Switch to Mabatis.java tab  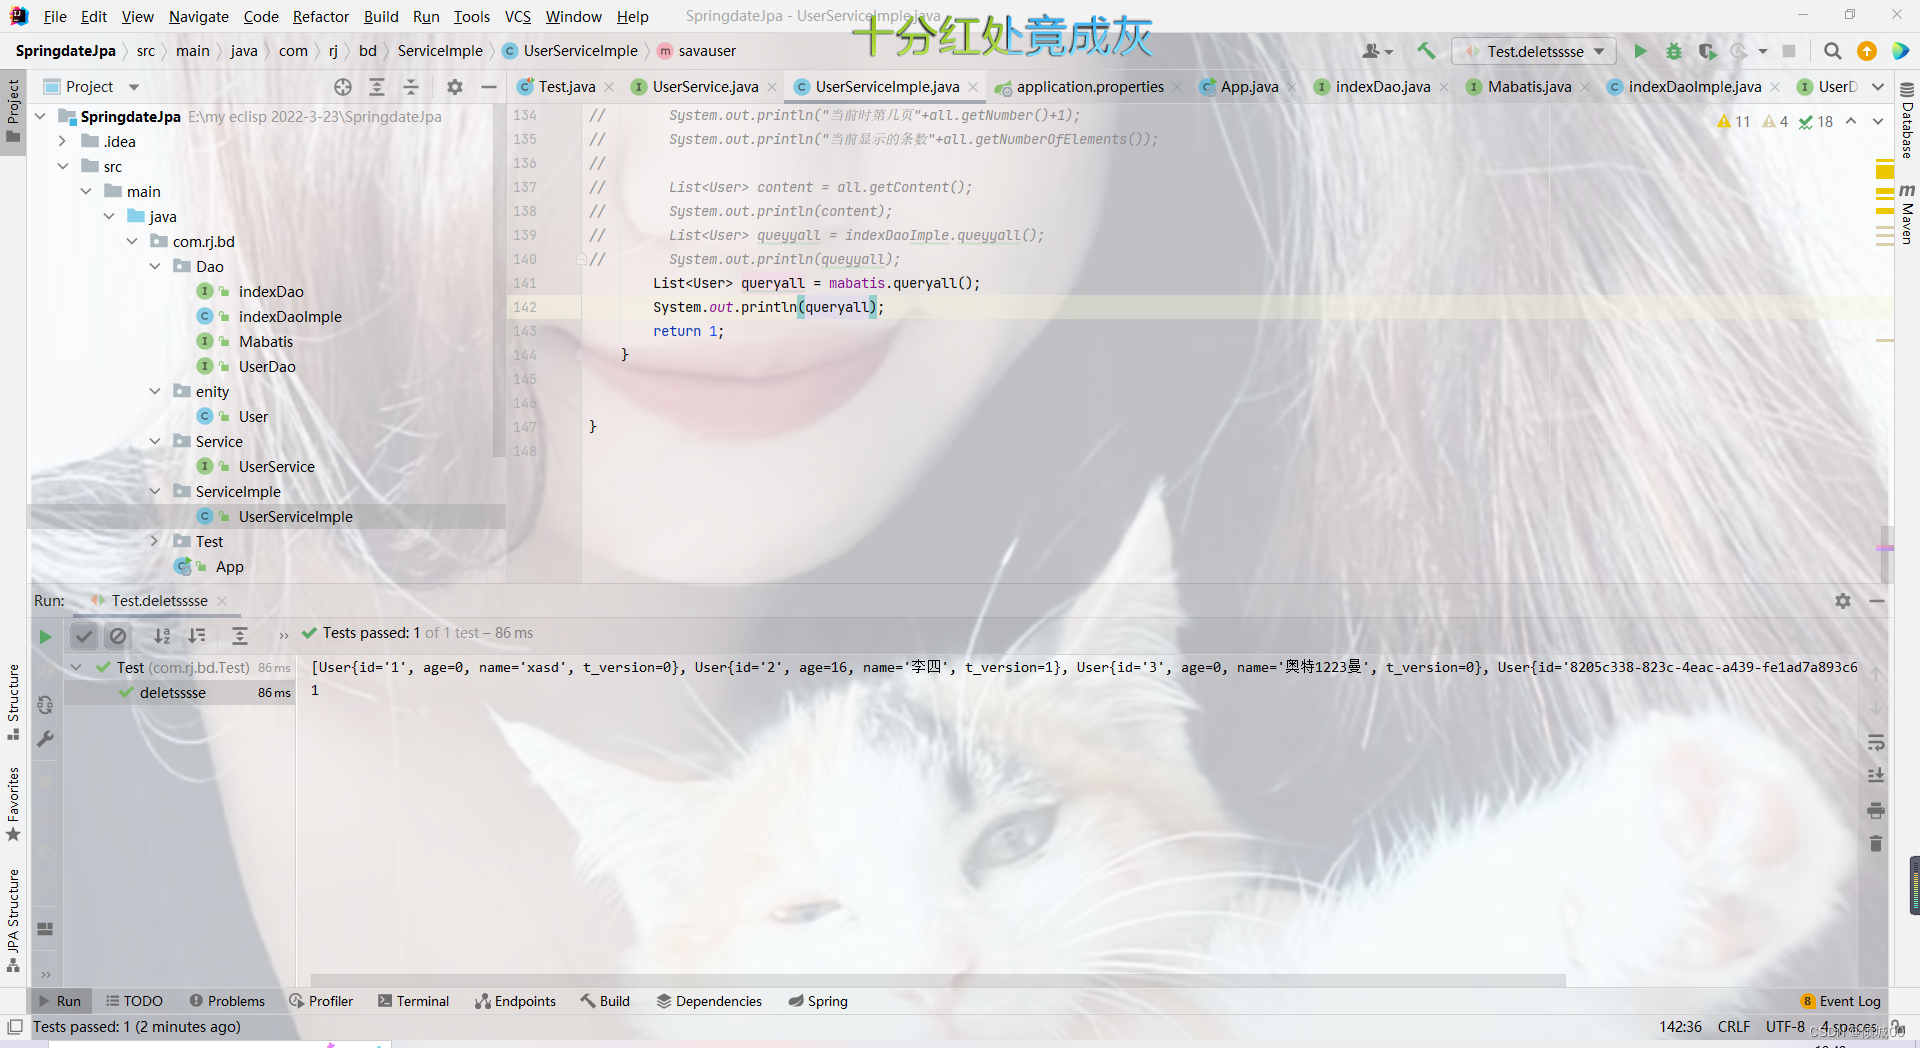click(x=1529, y=87)
